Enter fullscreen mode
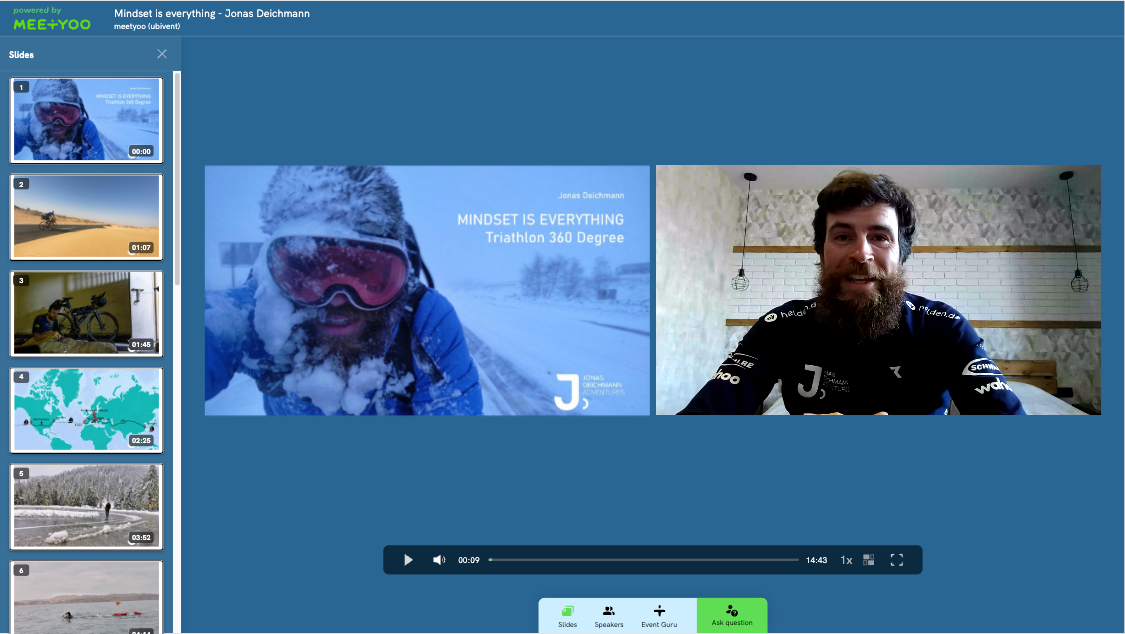The width and height of the screenshot is (1125, 634). click(897, 560)
